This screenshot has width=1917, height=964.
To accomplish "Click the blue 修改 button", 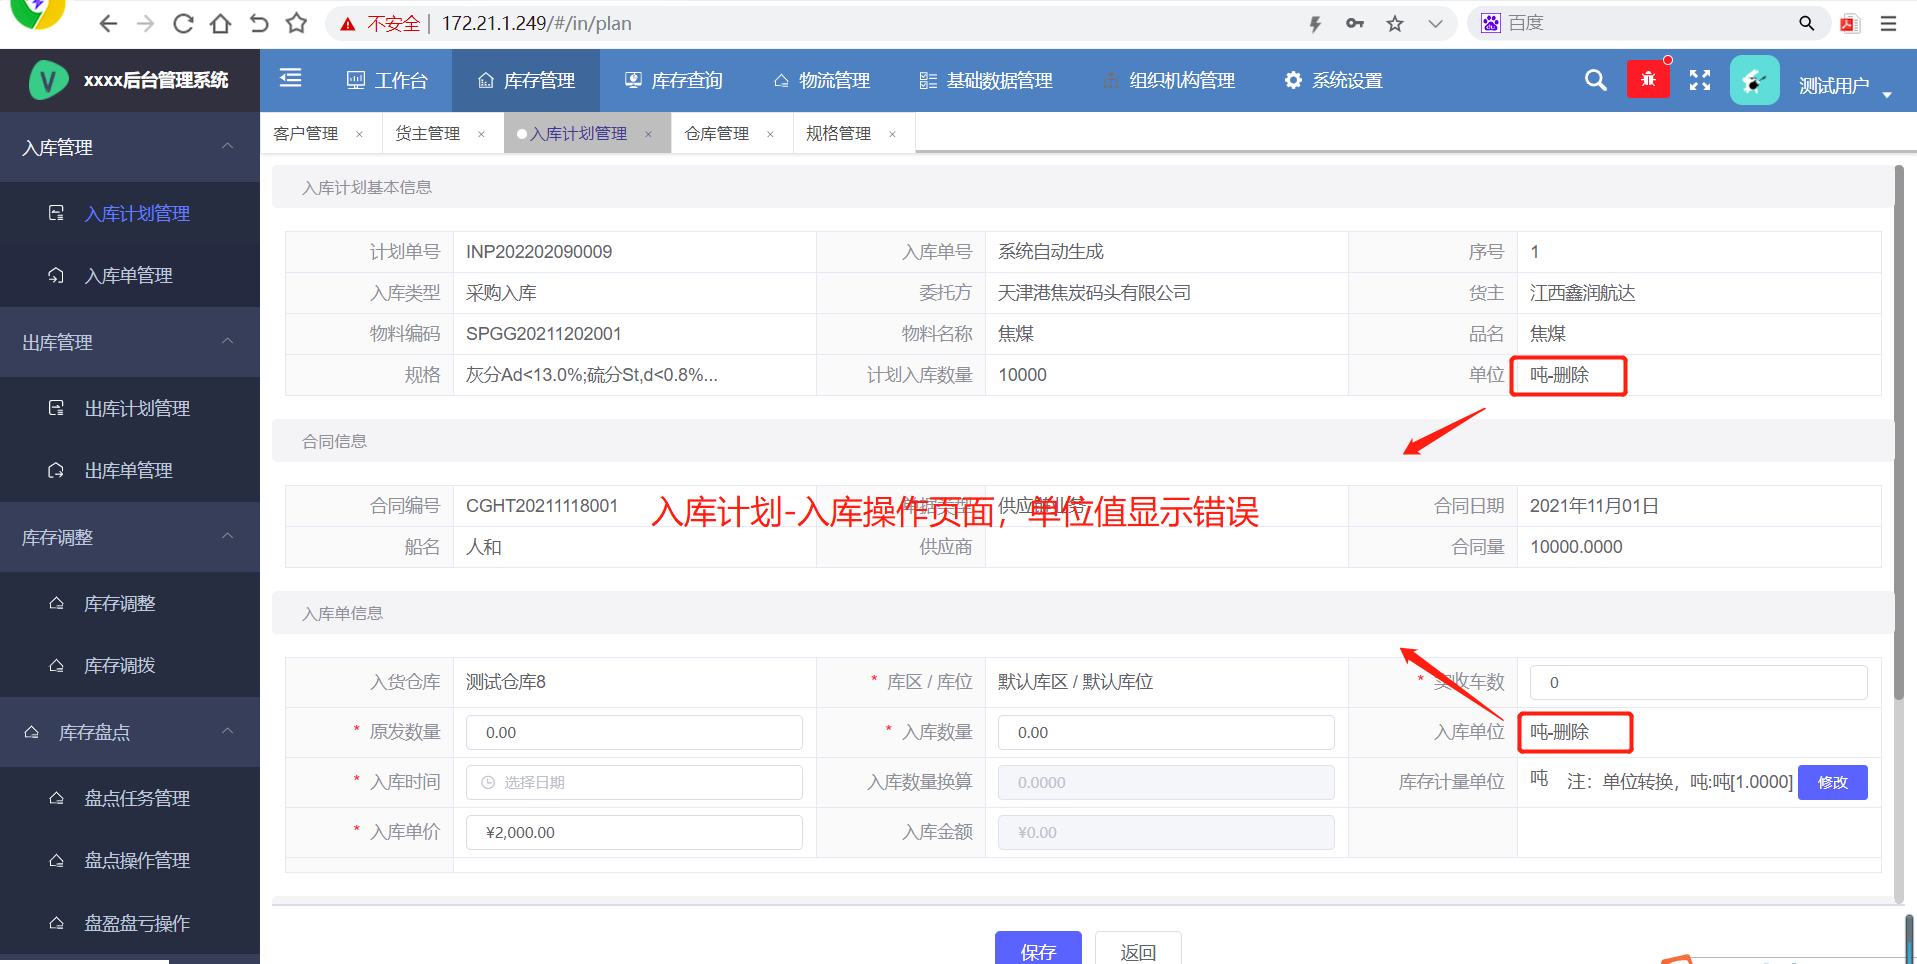I will [x=1832, y=782].
